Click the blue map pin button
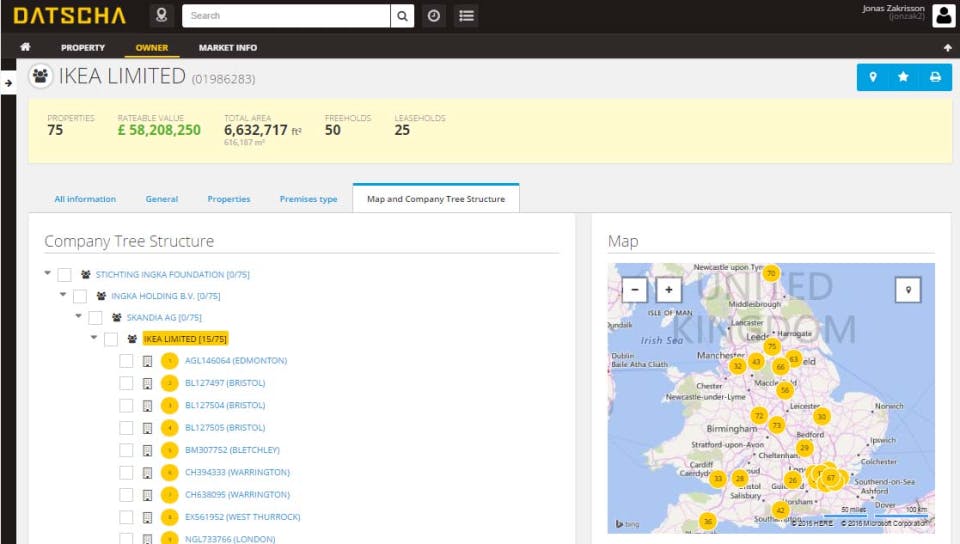The width and height of the screenshot is (960, 544). coord(873,77)
